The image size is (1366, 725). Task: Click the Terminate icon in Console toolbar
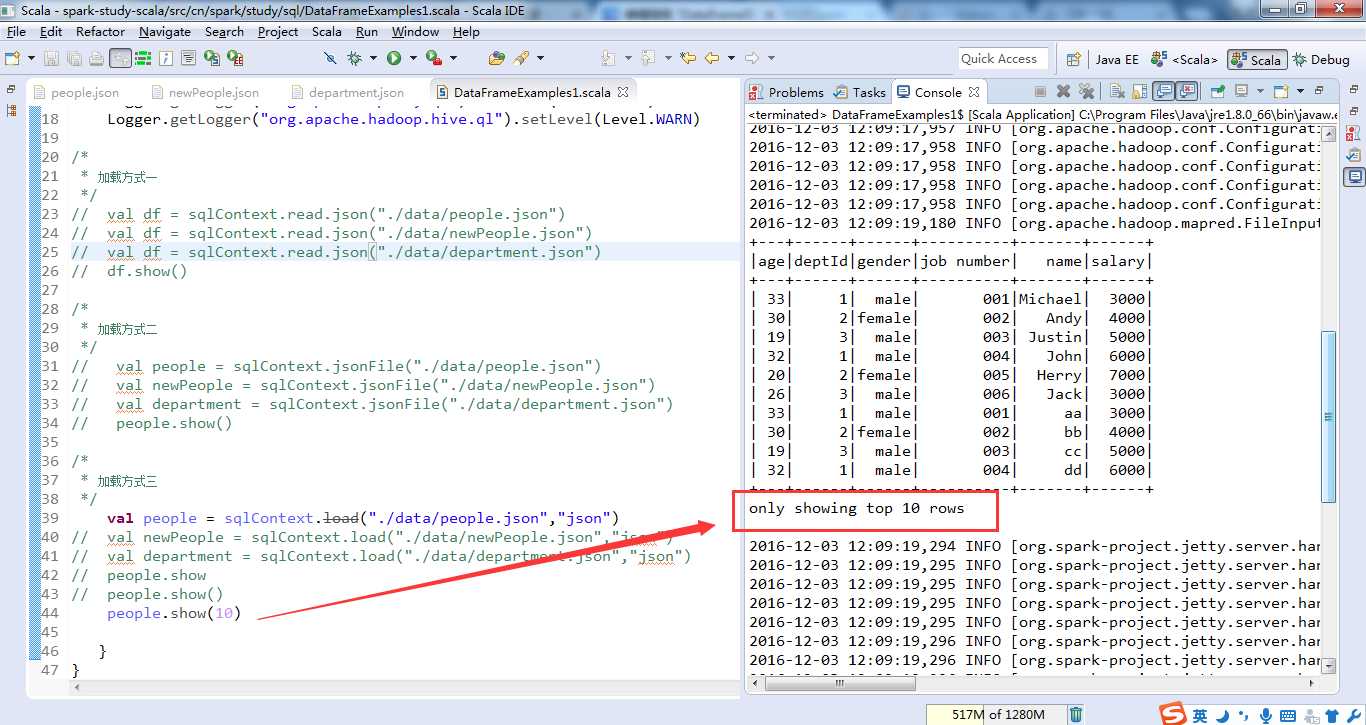[1040, 91]
